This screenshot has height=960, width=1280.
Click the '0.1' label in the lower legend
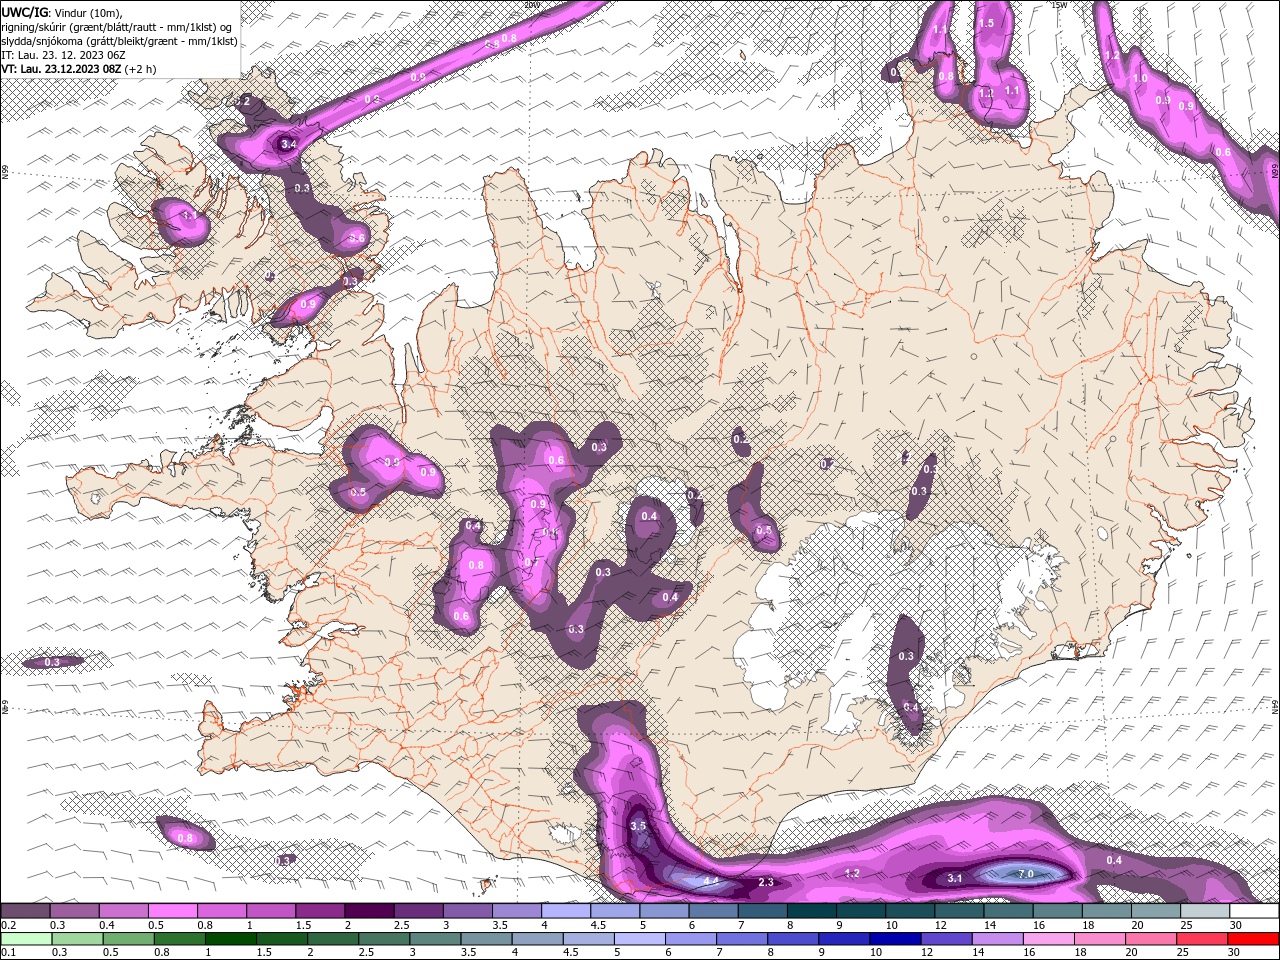[x=8, y=953]
